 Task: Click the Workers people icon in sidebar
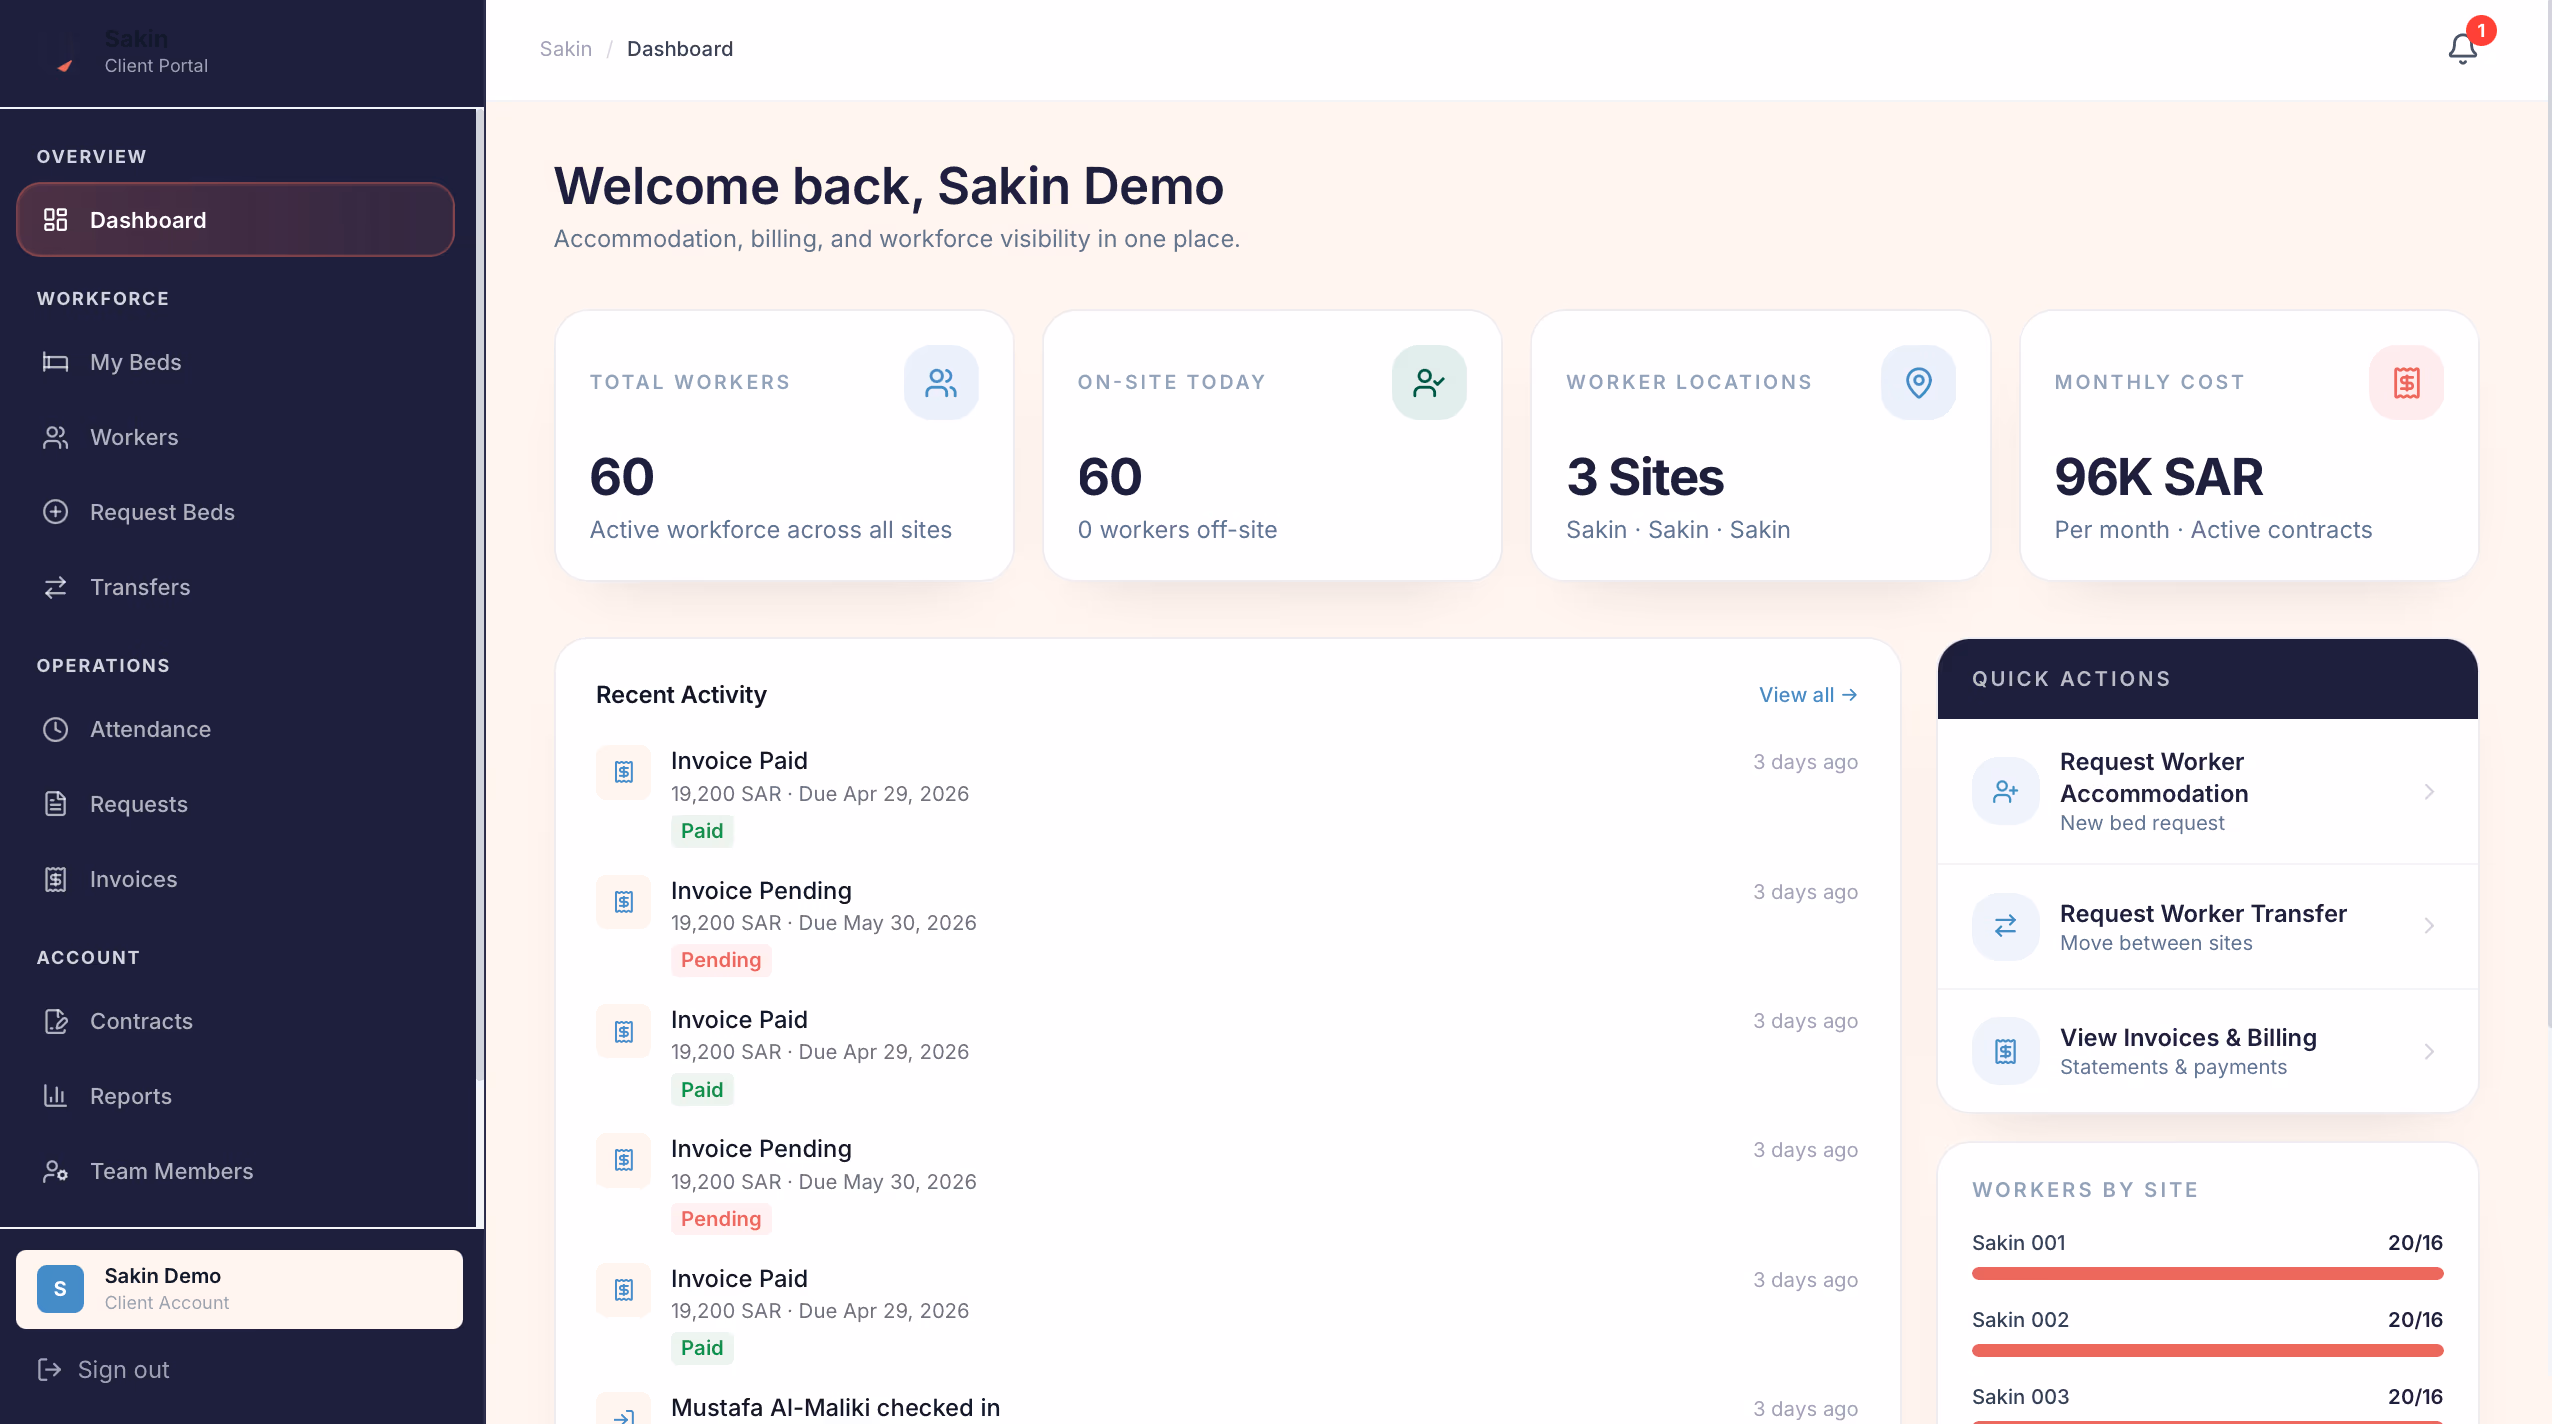pos(56,437)
